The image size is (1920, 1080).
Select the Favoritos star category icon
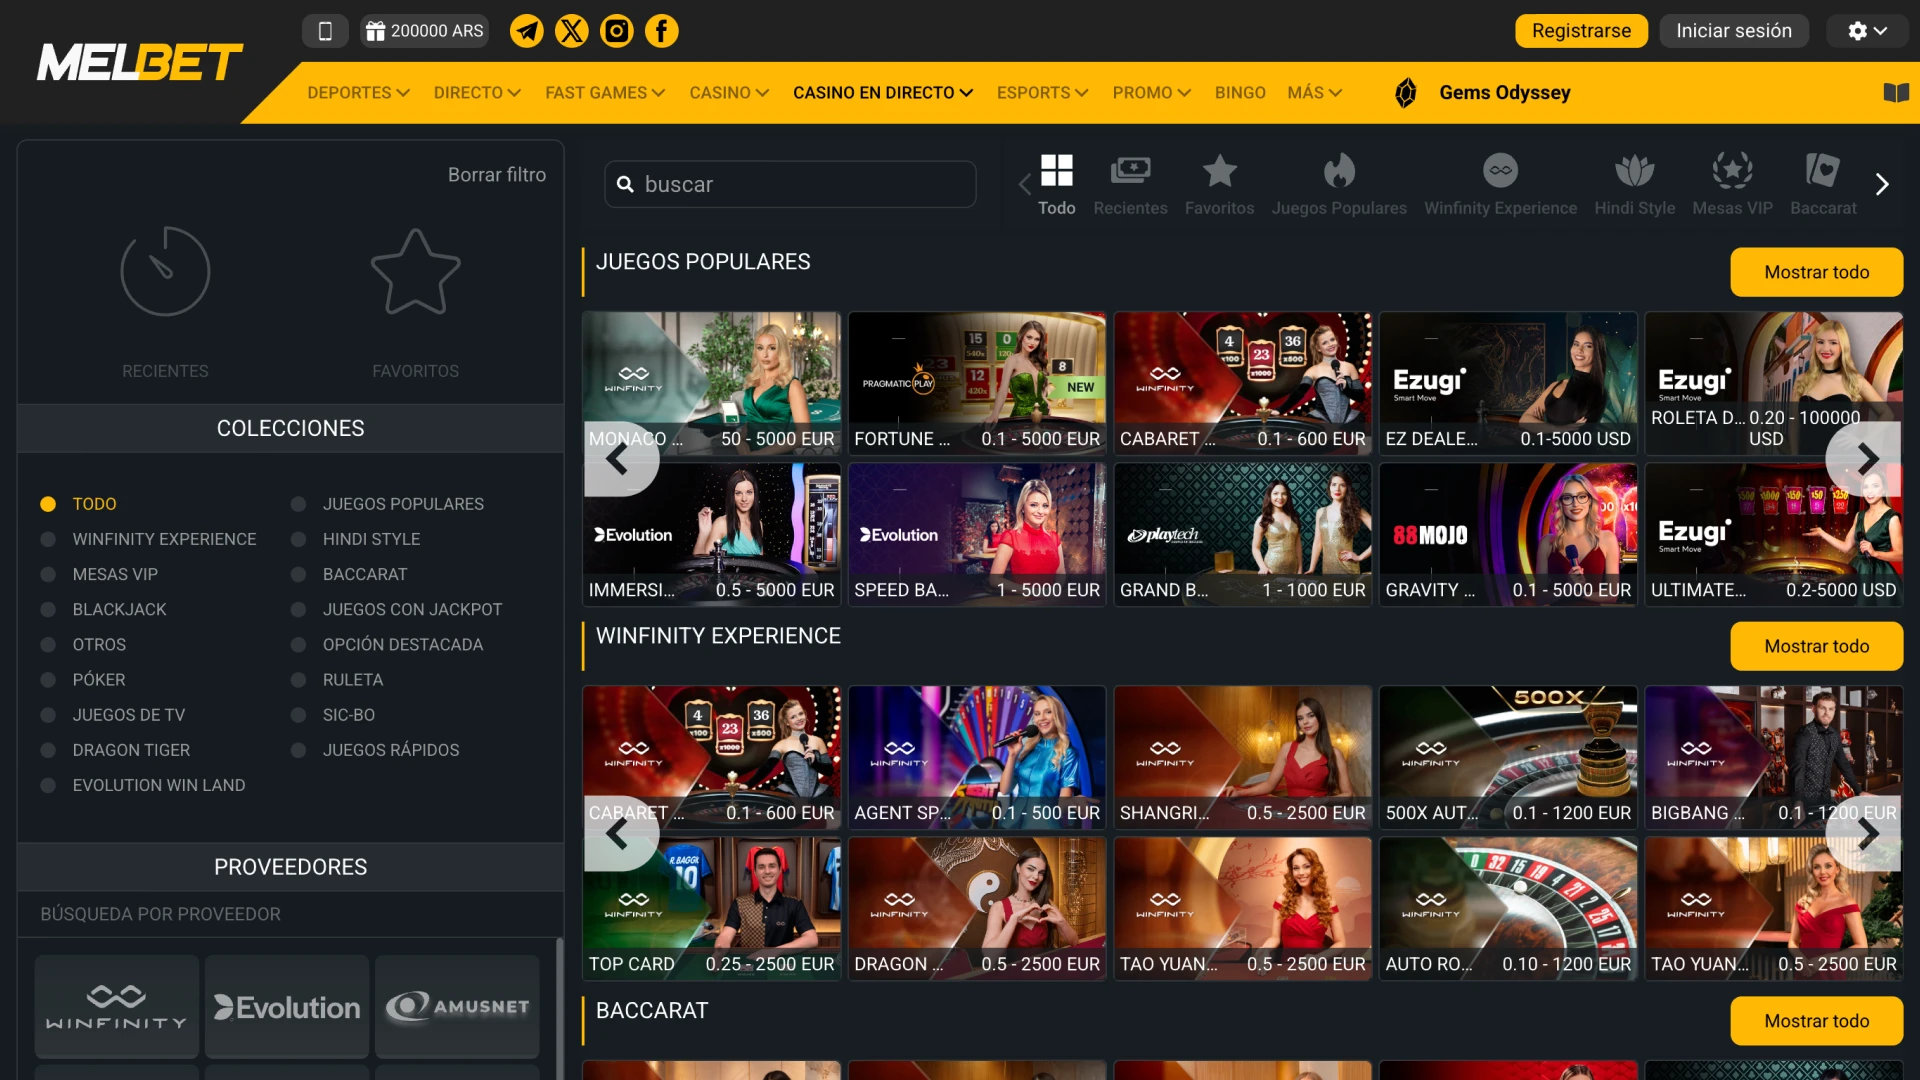[1219, 183]
